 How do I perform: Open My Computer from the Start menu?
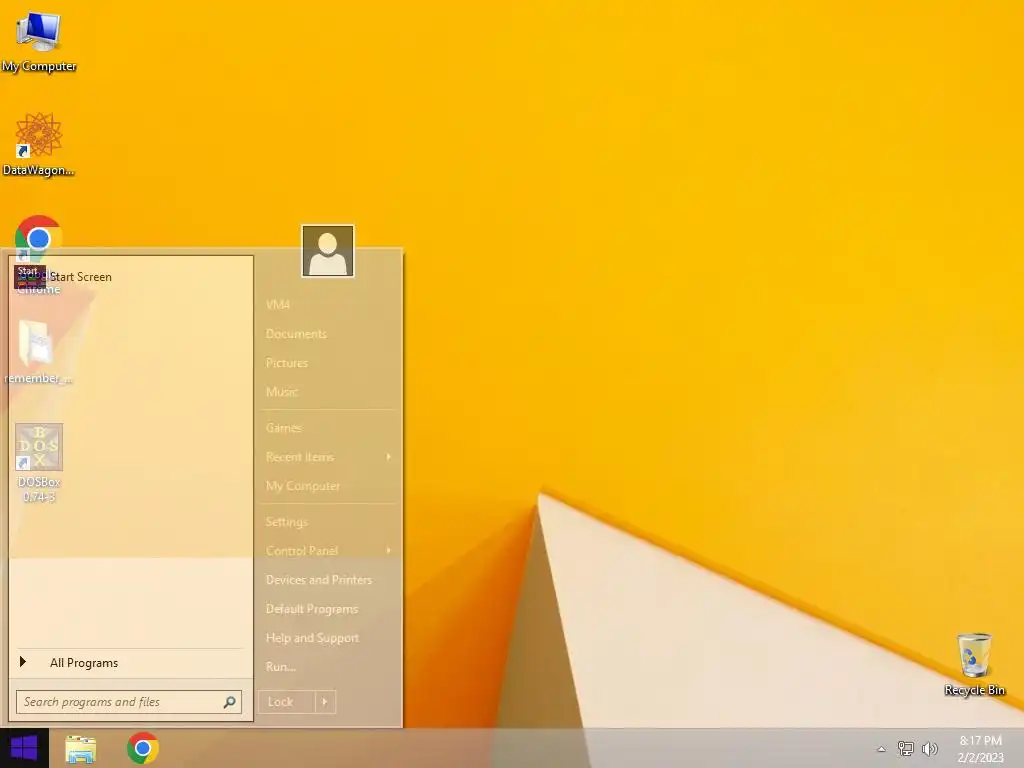tap(303, 486)
